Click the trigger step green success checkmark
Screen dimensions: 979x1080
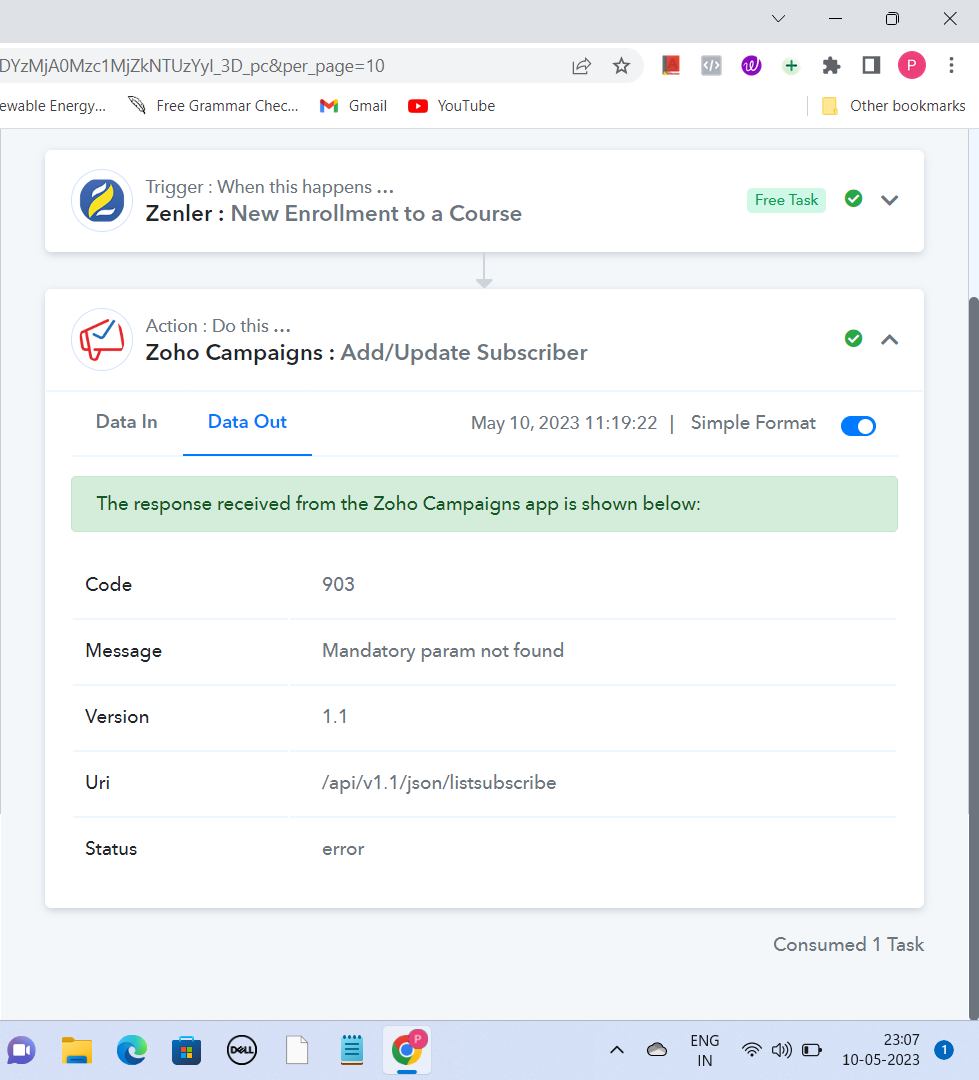point(853,199)
